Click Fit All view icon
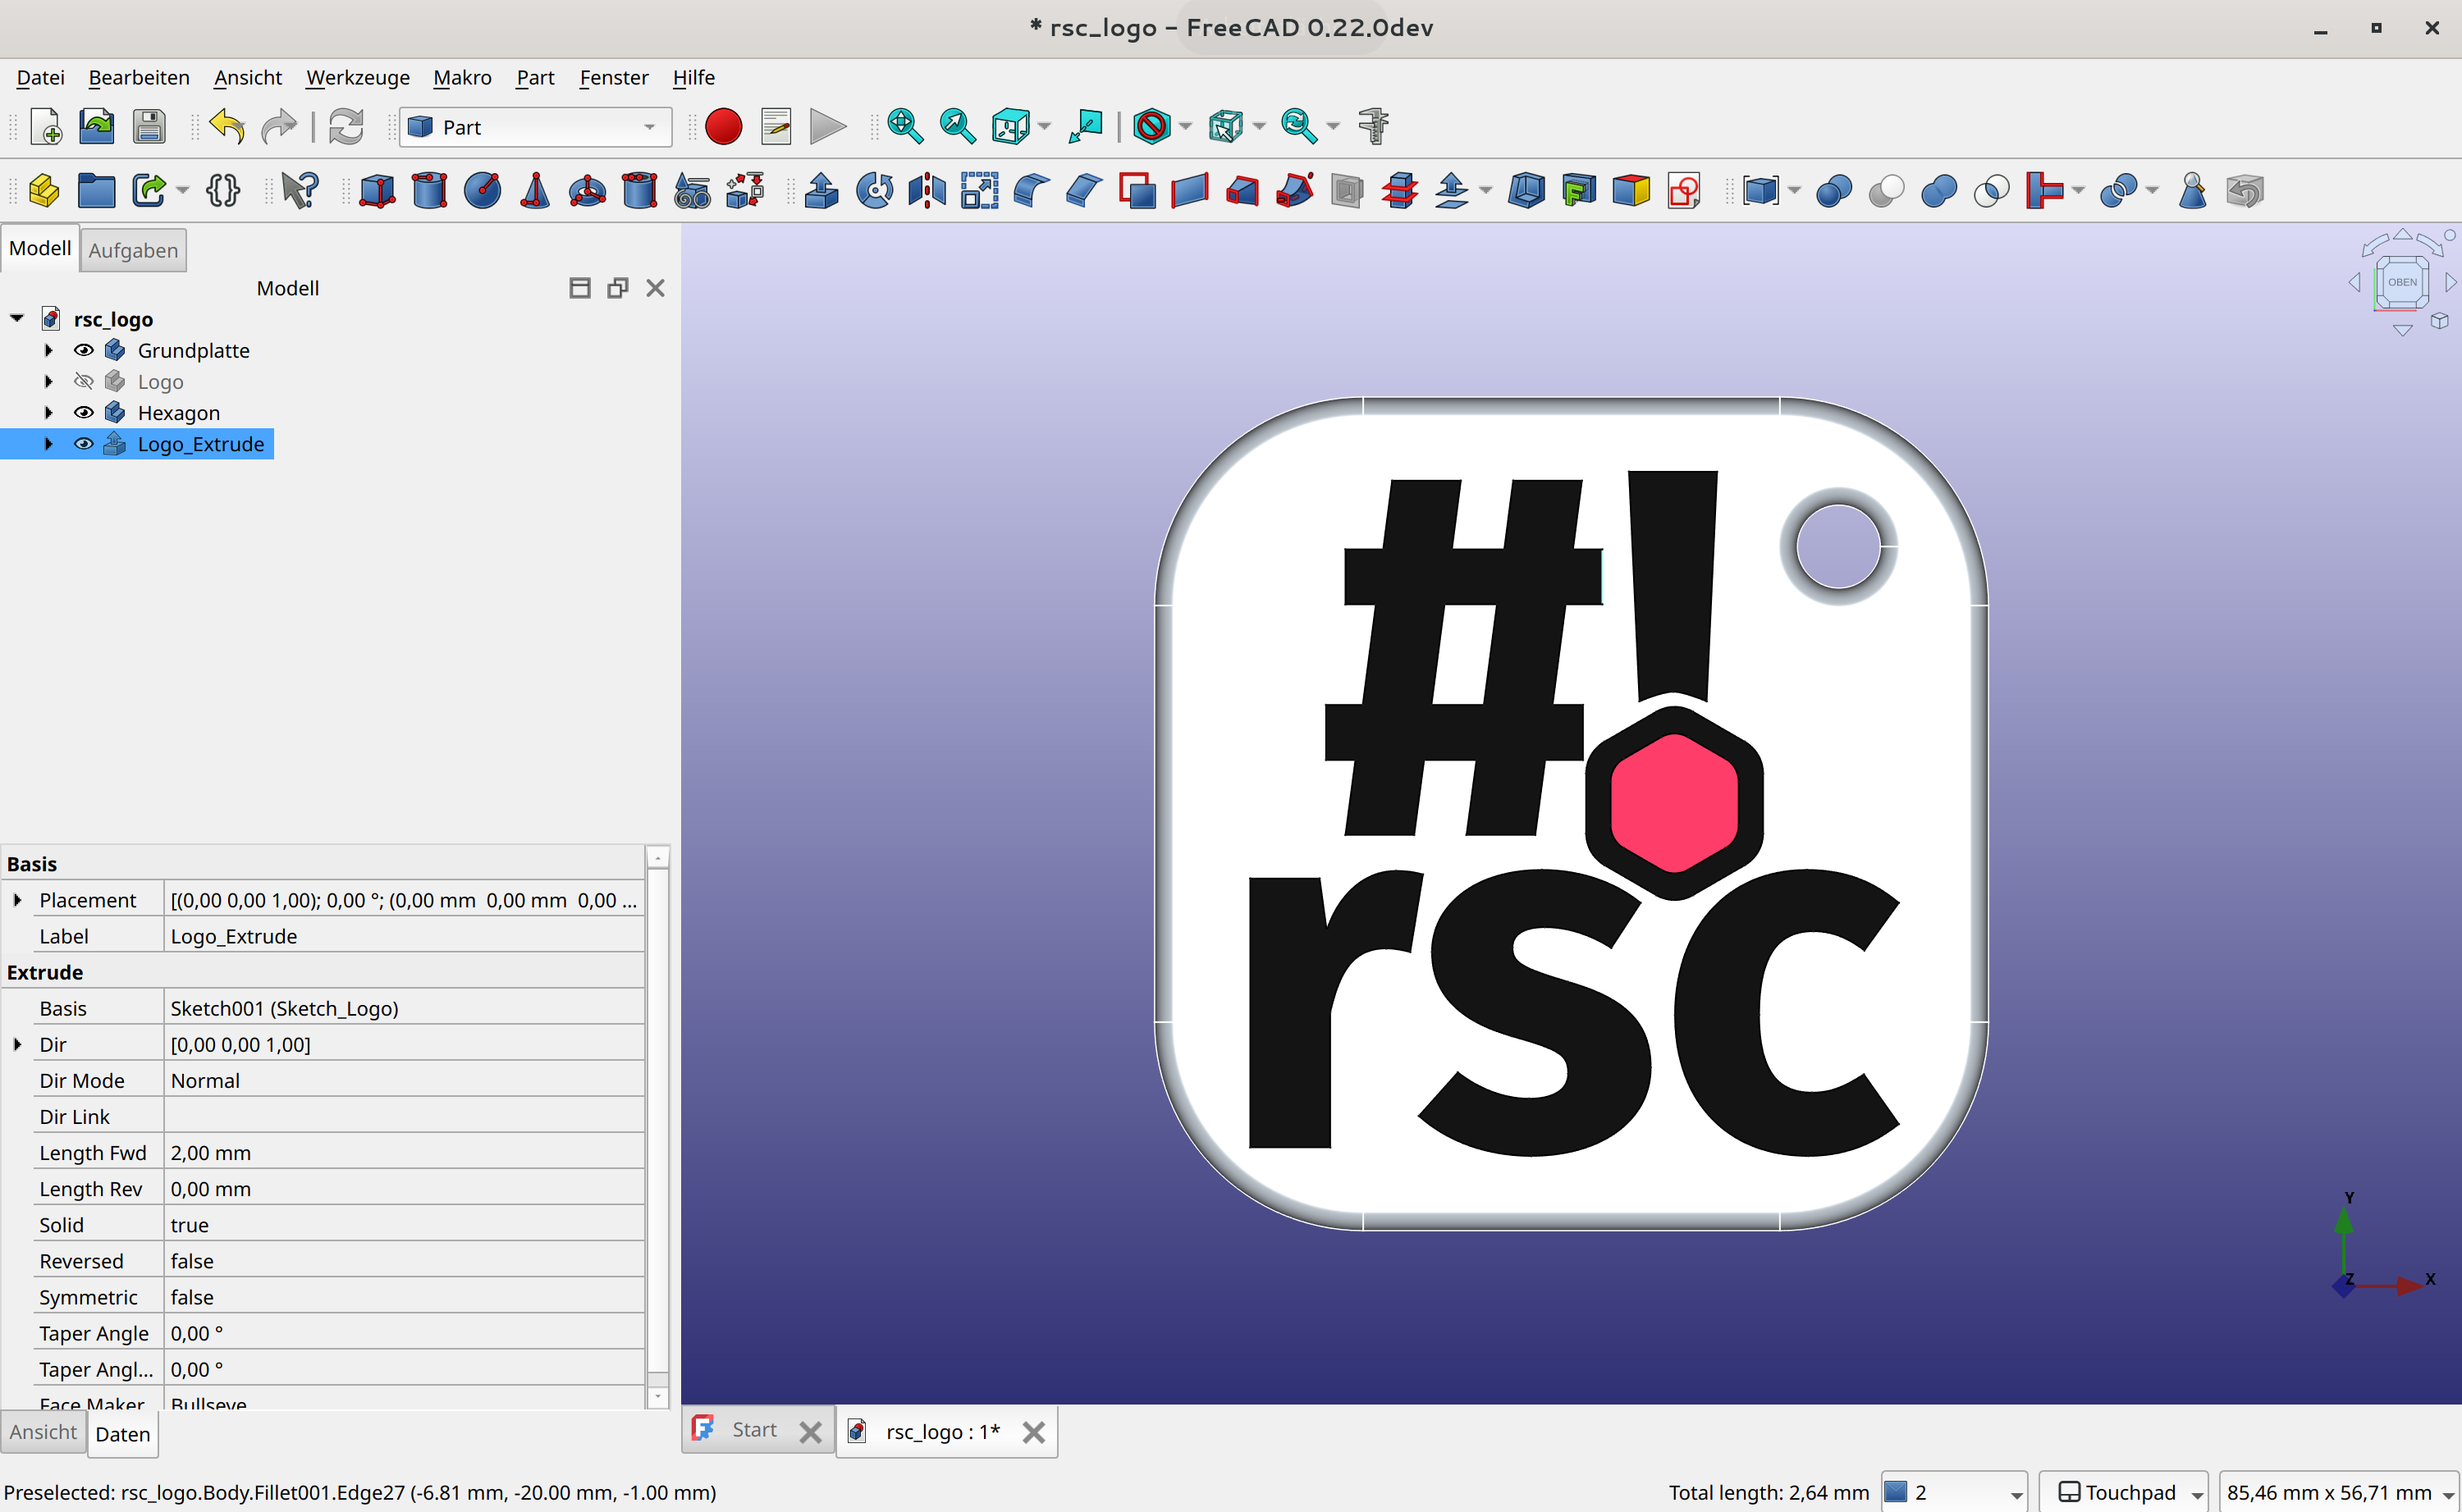 coord(905,127)
